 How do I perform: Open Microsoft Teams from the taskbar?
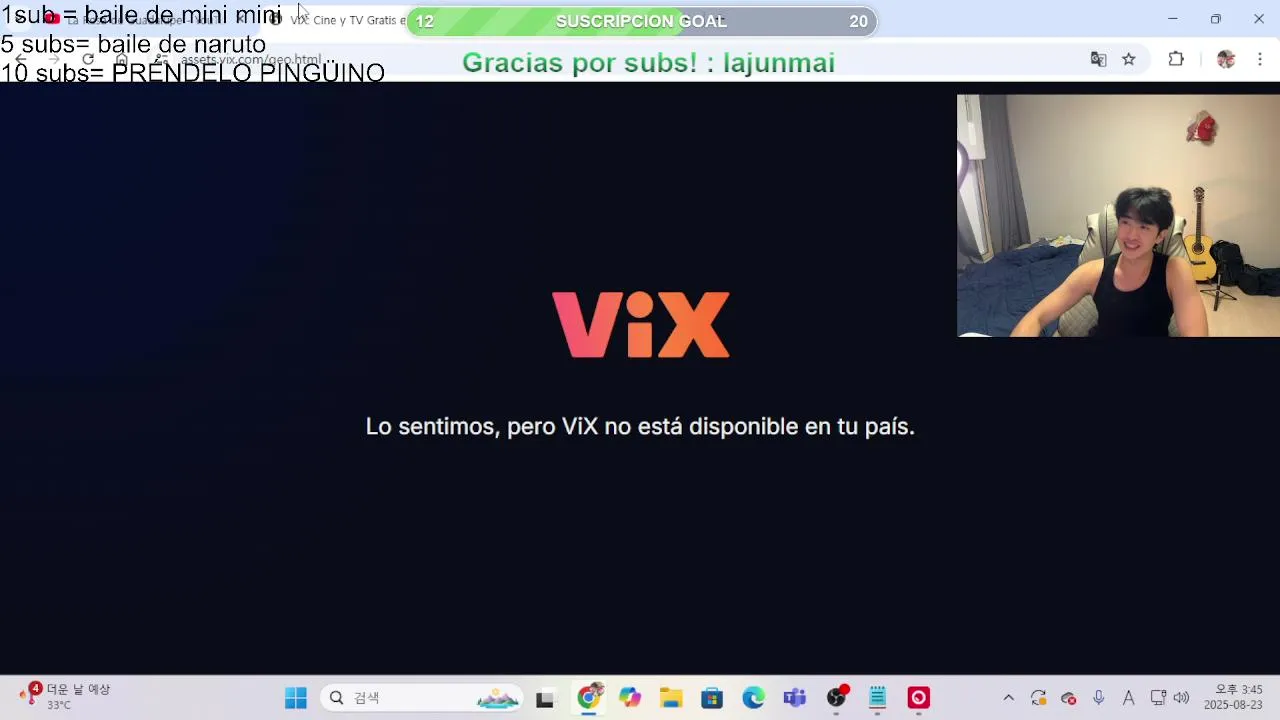click(x=795, y=698)
